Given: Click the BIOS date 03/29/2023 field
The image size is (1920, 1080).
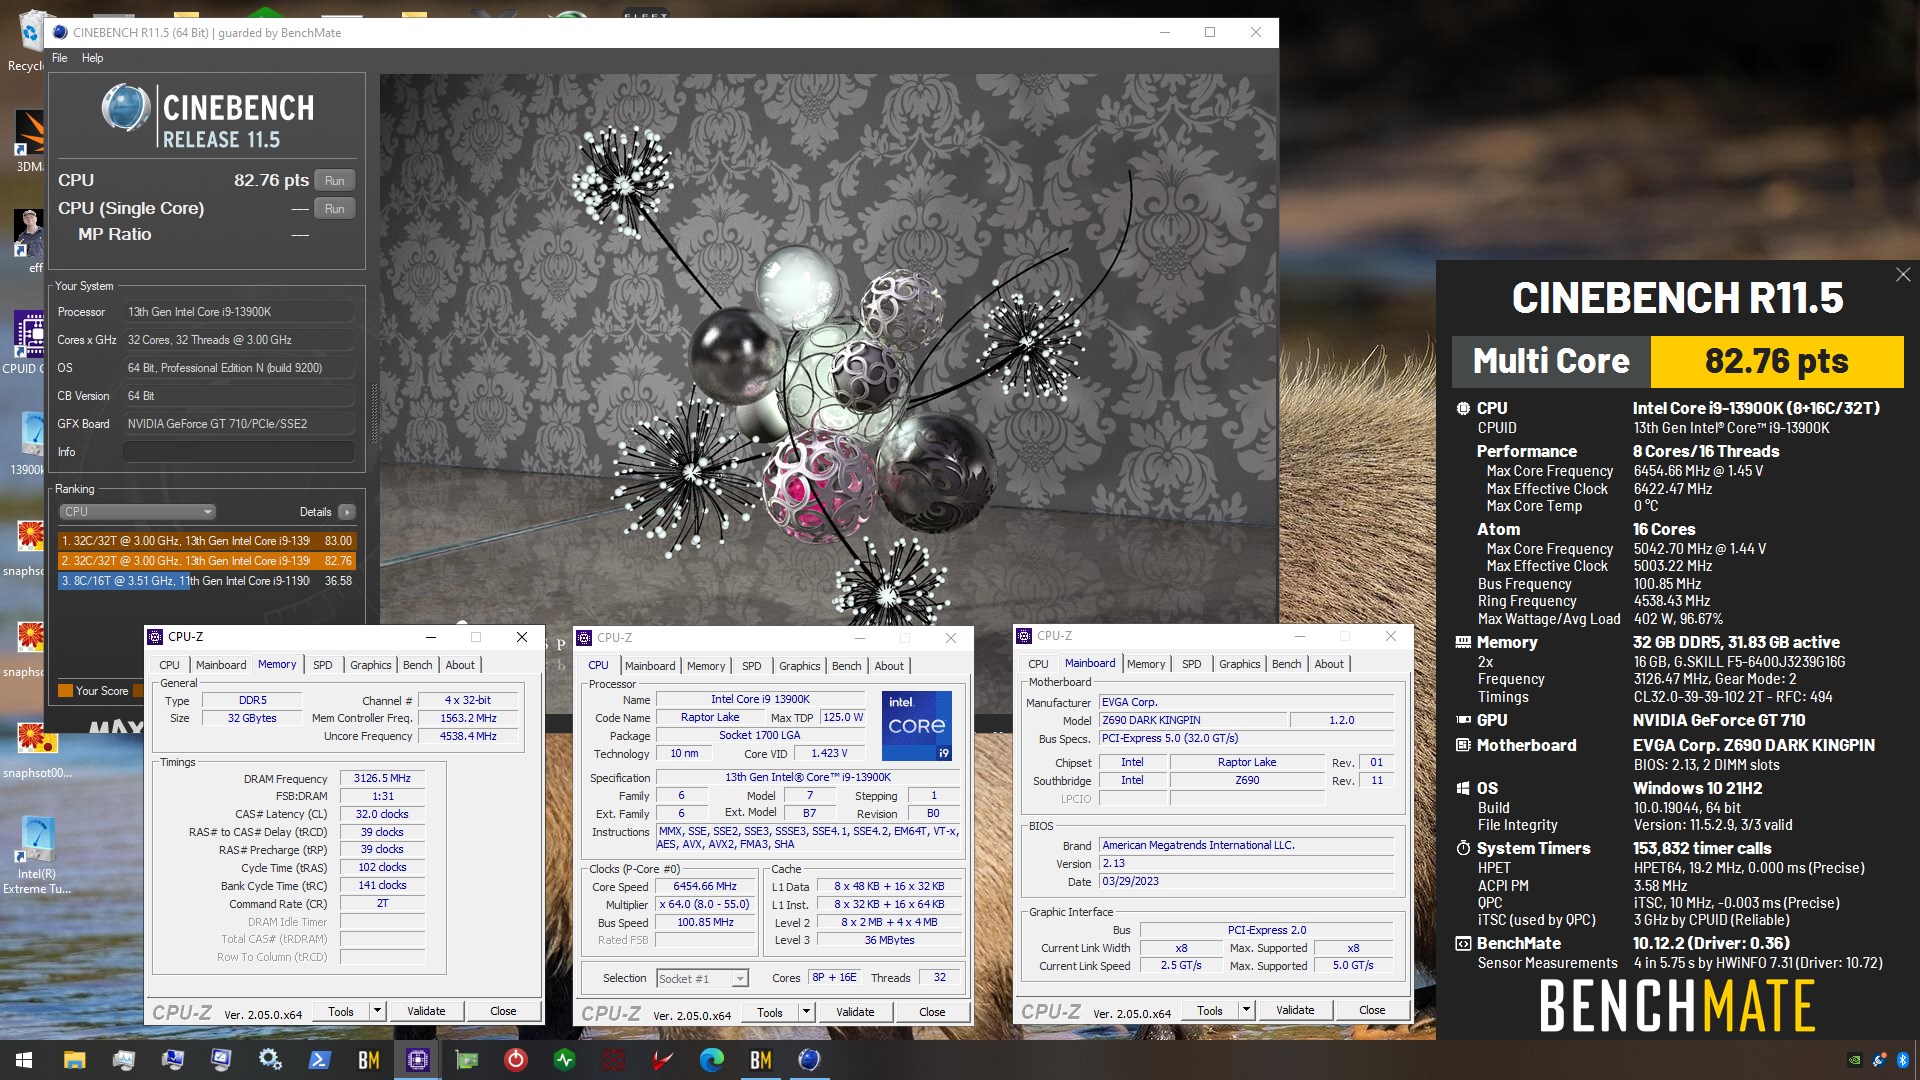Looking at the screenshot, I should pyautogui.click(x=1246, y=882).
